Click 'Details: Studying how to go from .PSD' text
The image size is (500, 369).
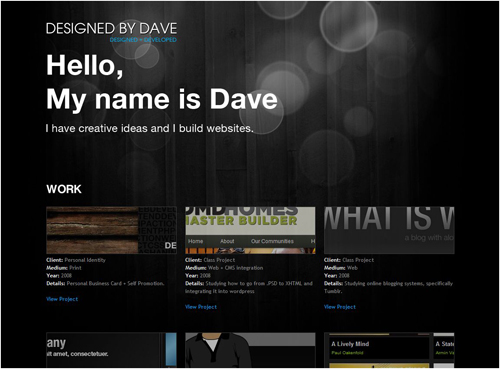(x=249, y=287)
